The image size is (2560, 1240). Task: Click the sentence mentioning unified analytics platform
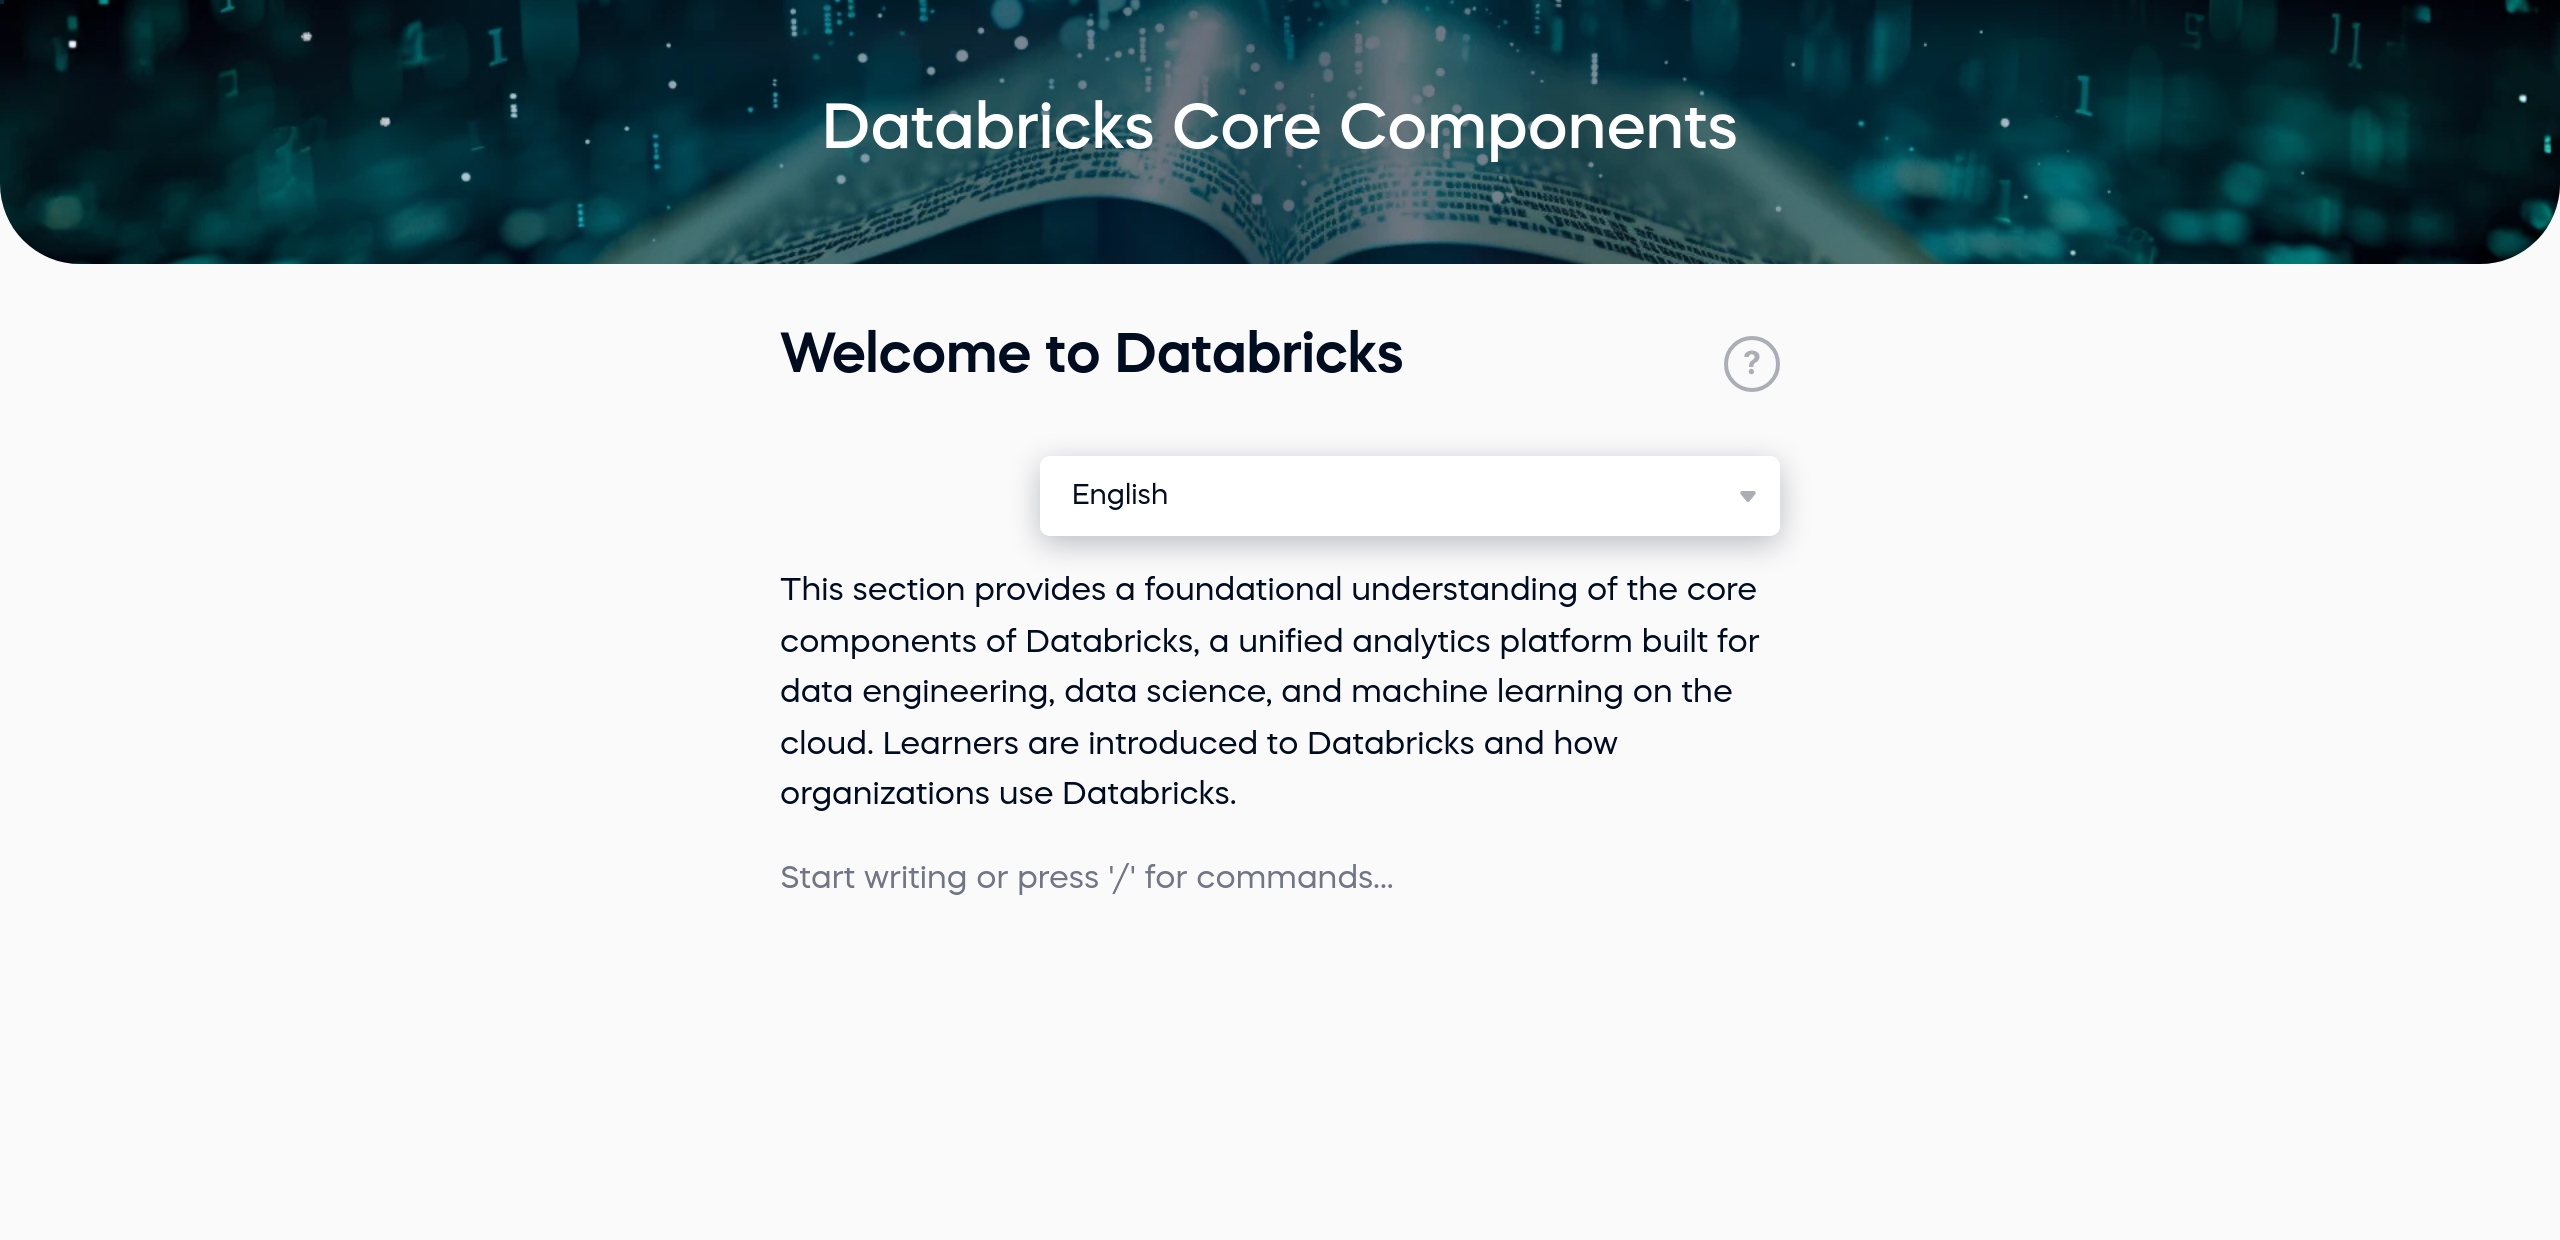[x=1269, y=641]
